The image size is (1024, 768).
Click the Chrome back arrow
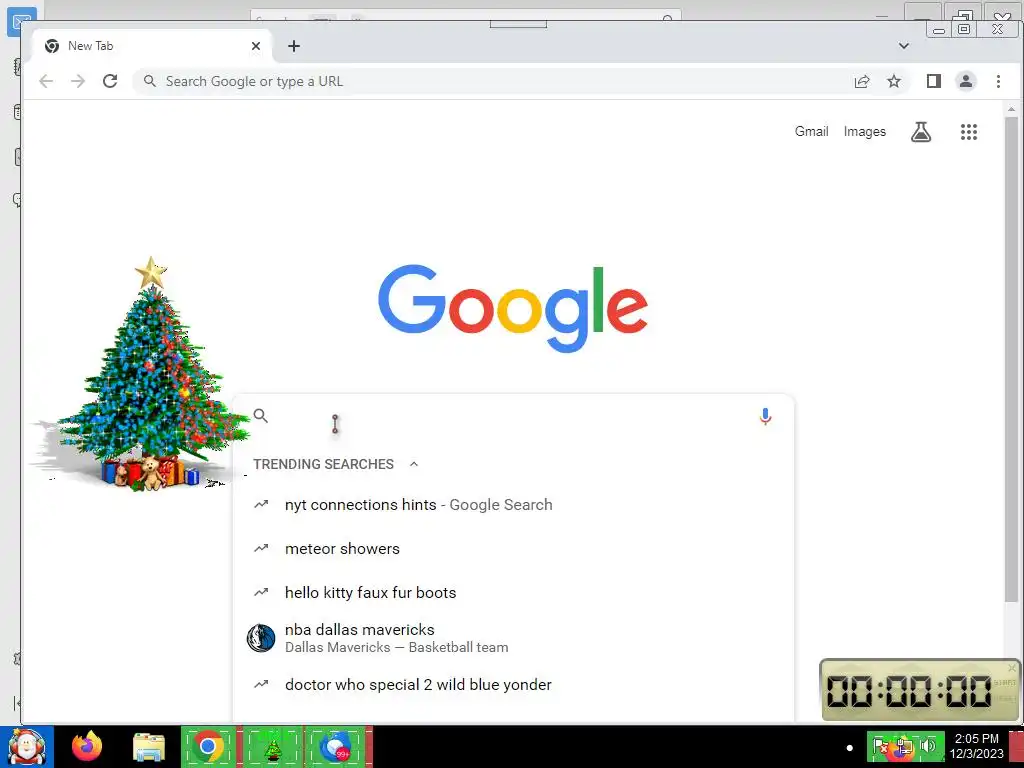(46, 81)
